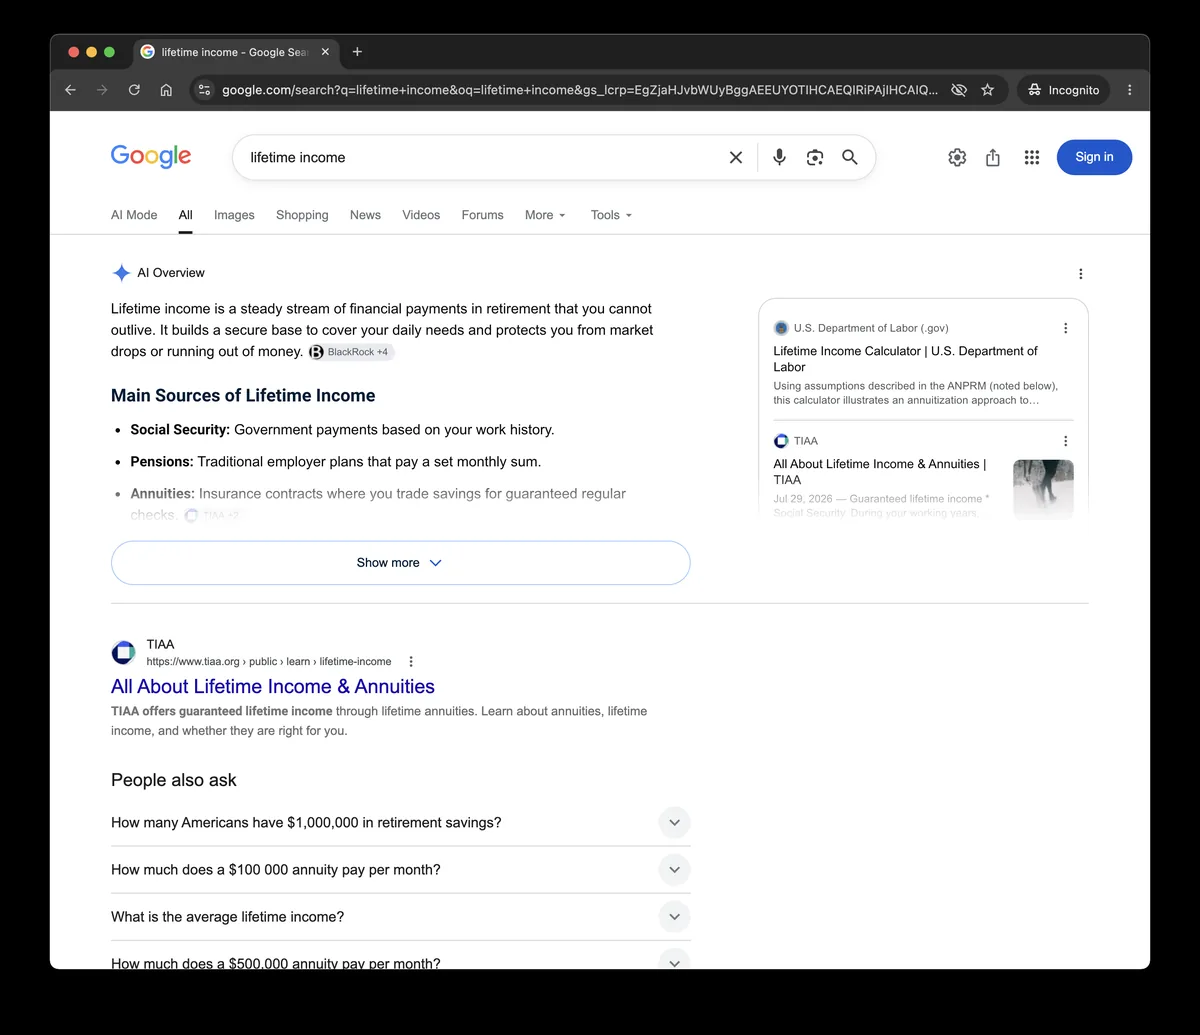This screenshot has height=1035, width=1200.
Task: Bookmark this page with the star icon
Action: pyautogui.click(x=988, y=90)
